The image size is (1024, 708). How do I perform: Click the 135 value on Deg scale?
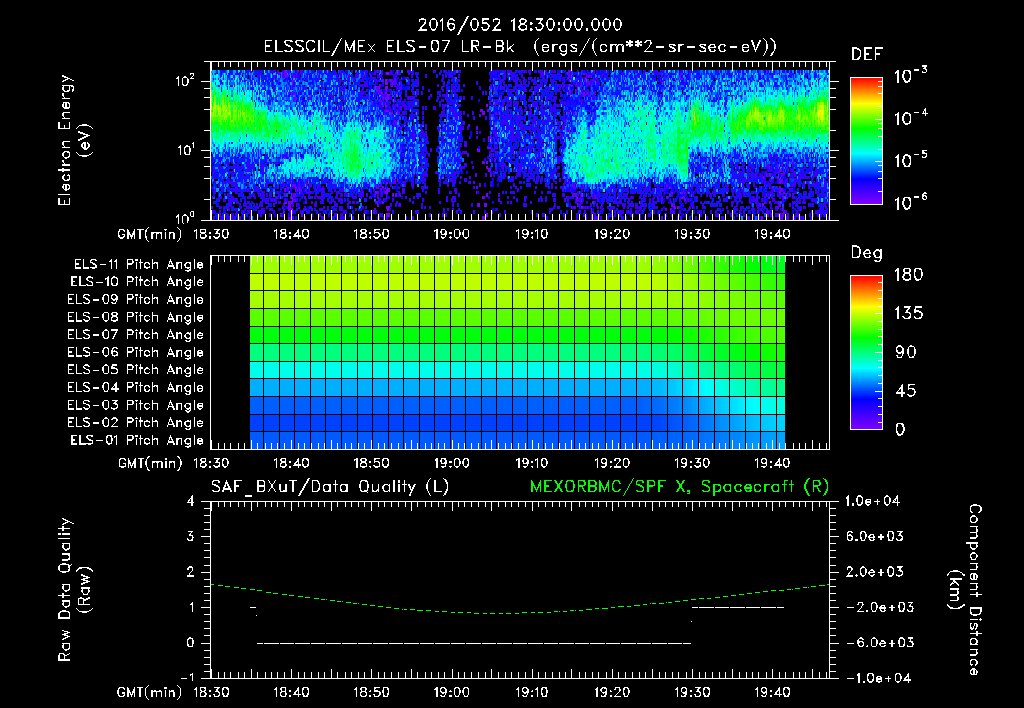pos(908,314)
